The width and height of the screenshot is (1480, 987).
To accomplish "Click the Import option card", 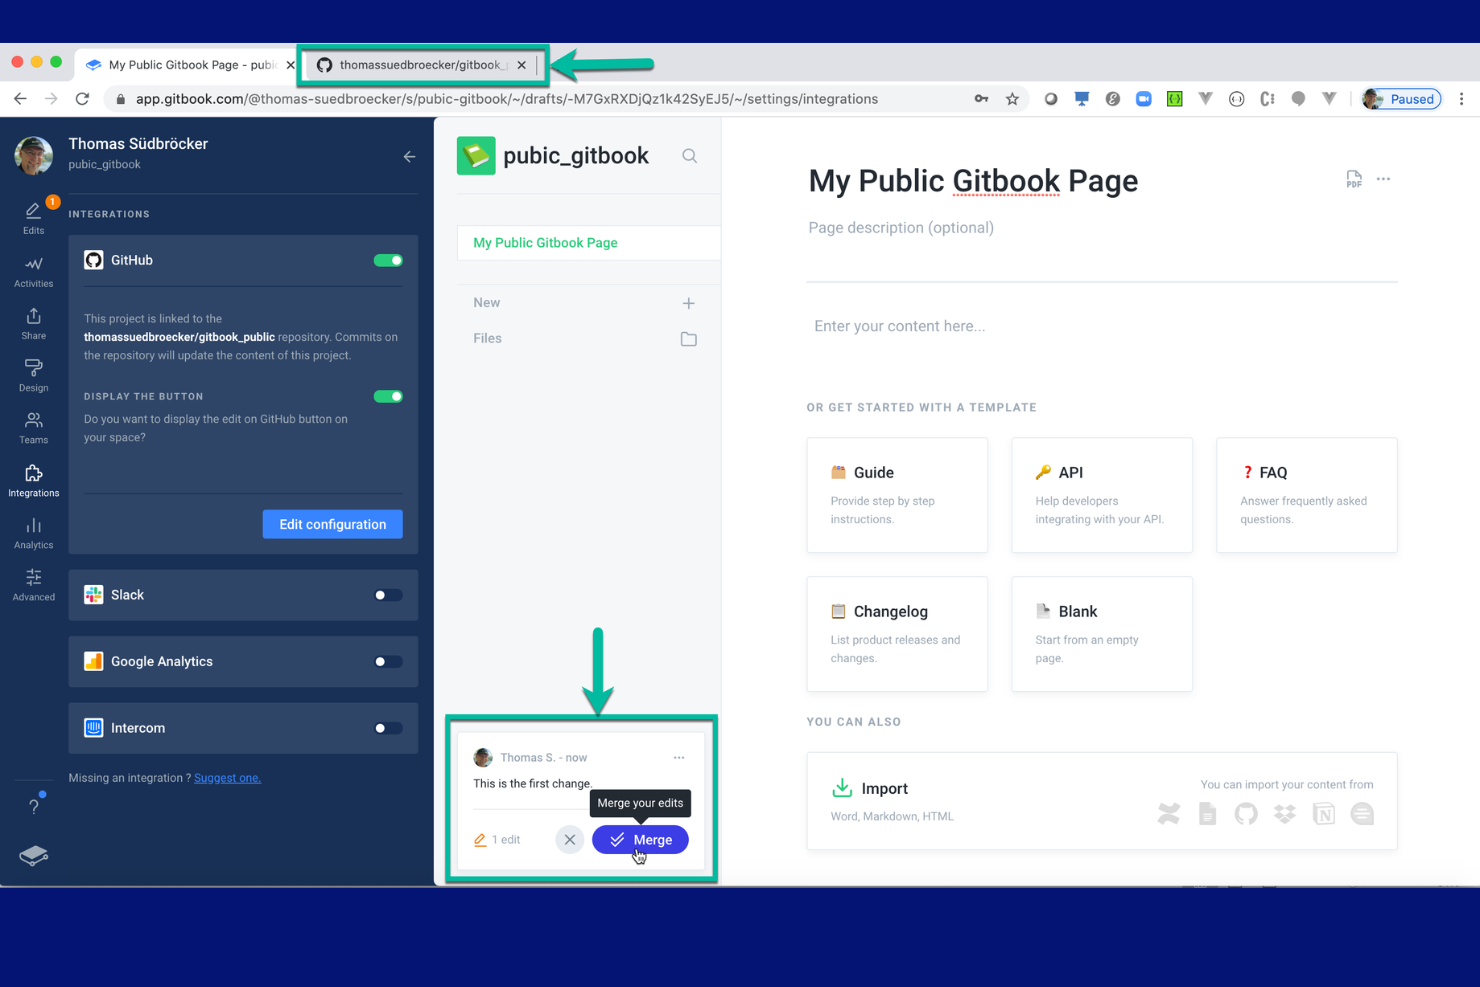I will pyautogui.click(x=1102, y=801).
